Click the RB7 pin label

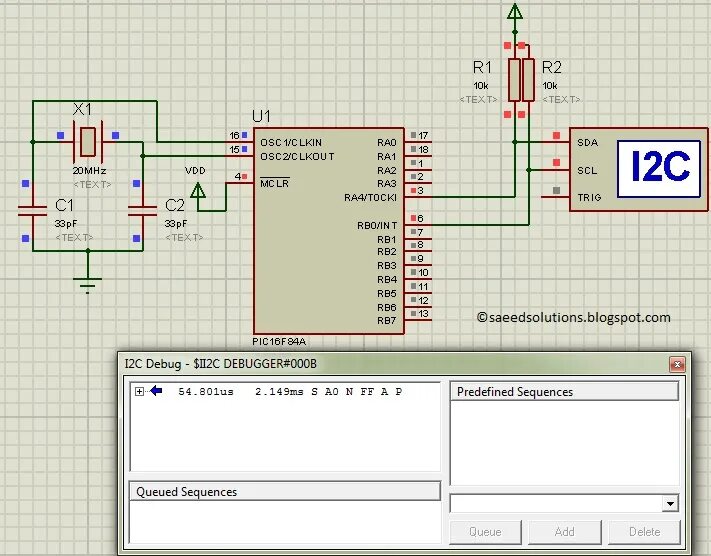point(387,321)
